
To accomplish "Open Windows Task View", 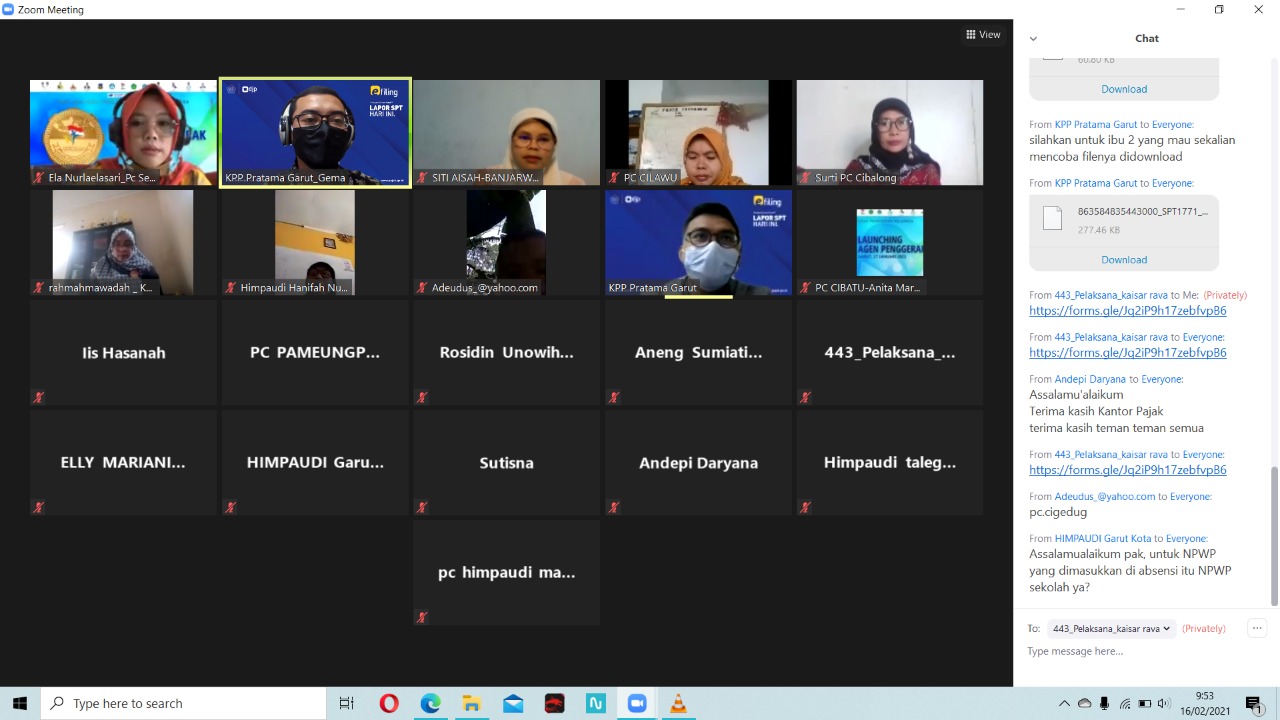I will [x=346, y=704].
